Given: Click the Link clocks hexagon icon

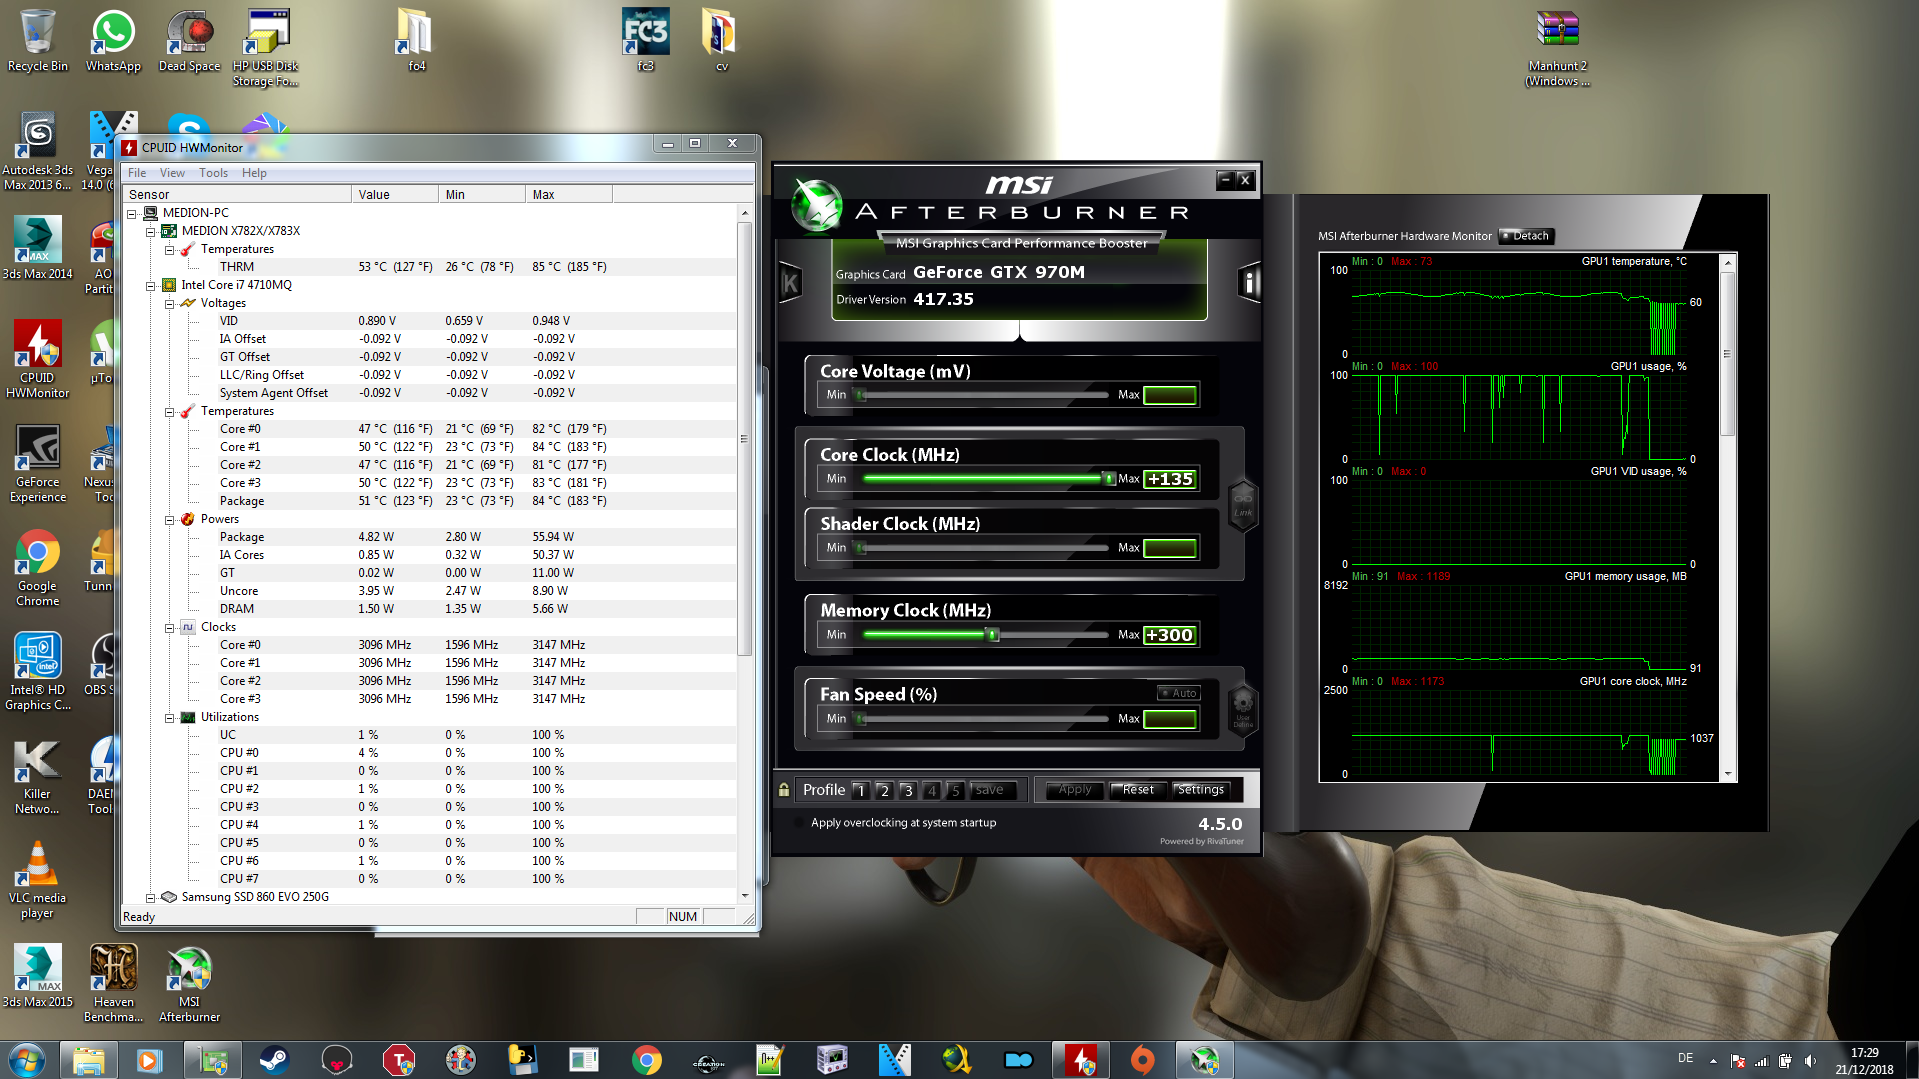Looking at the screenshot, I should click(x=1242, y=503).
